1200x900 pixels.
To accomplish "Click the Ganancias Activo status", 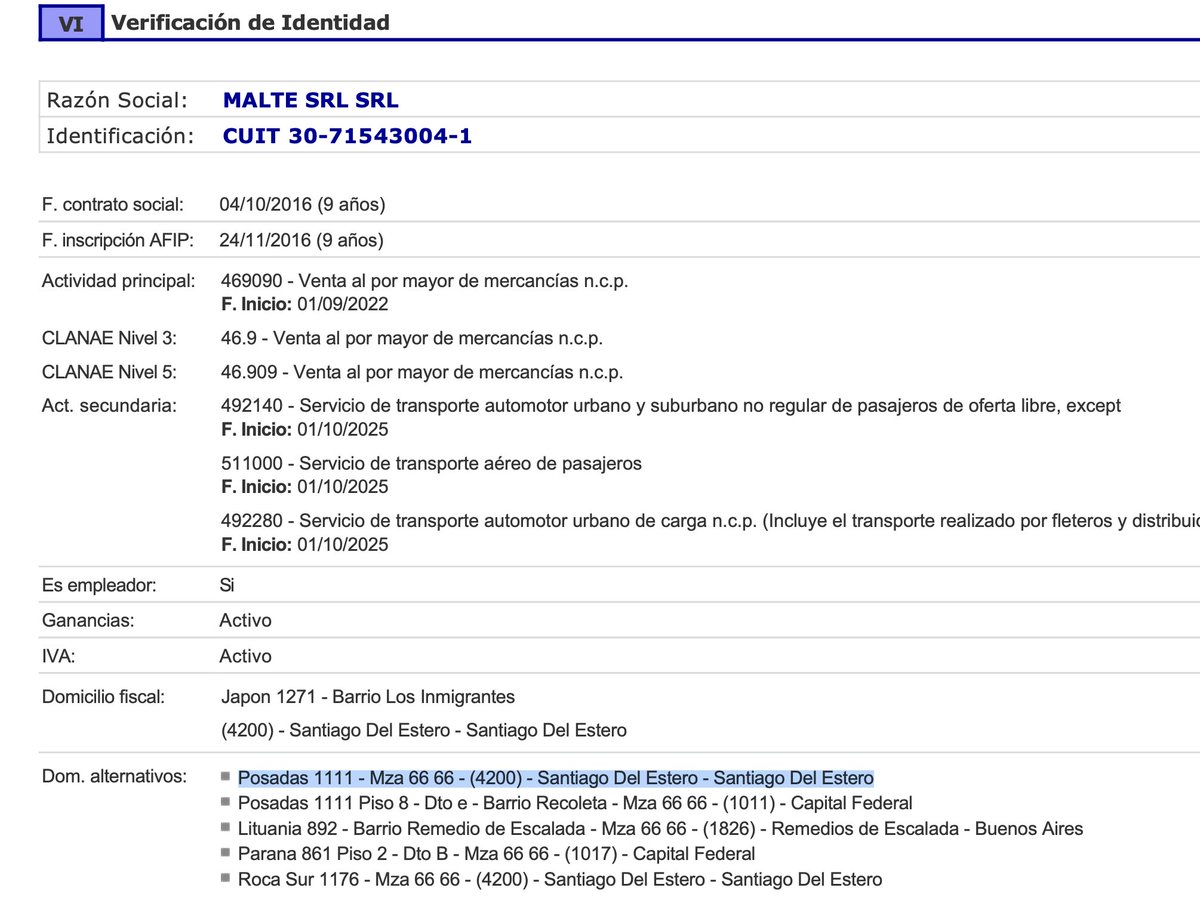I will tap(243, 620).
